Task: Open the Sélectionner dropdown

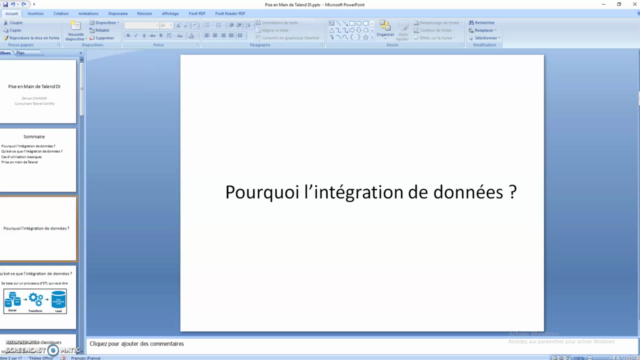Action: (484, 38)
